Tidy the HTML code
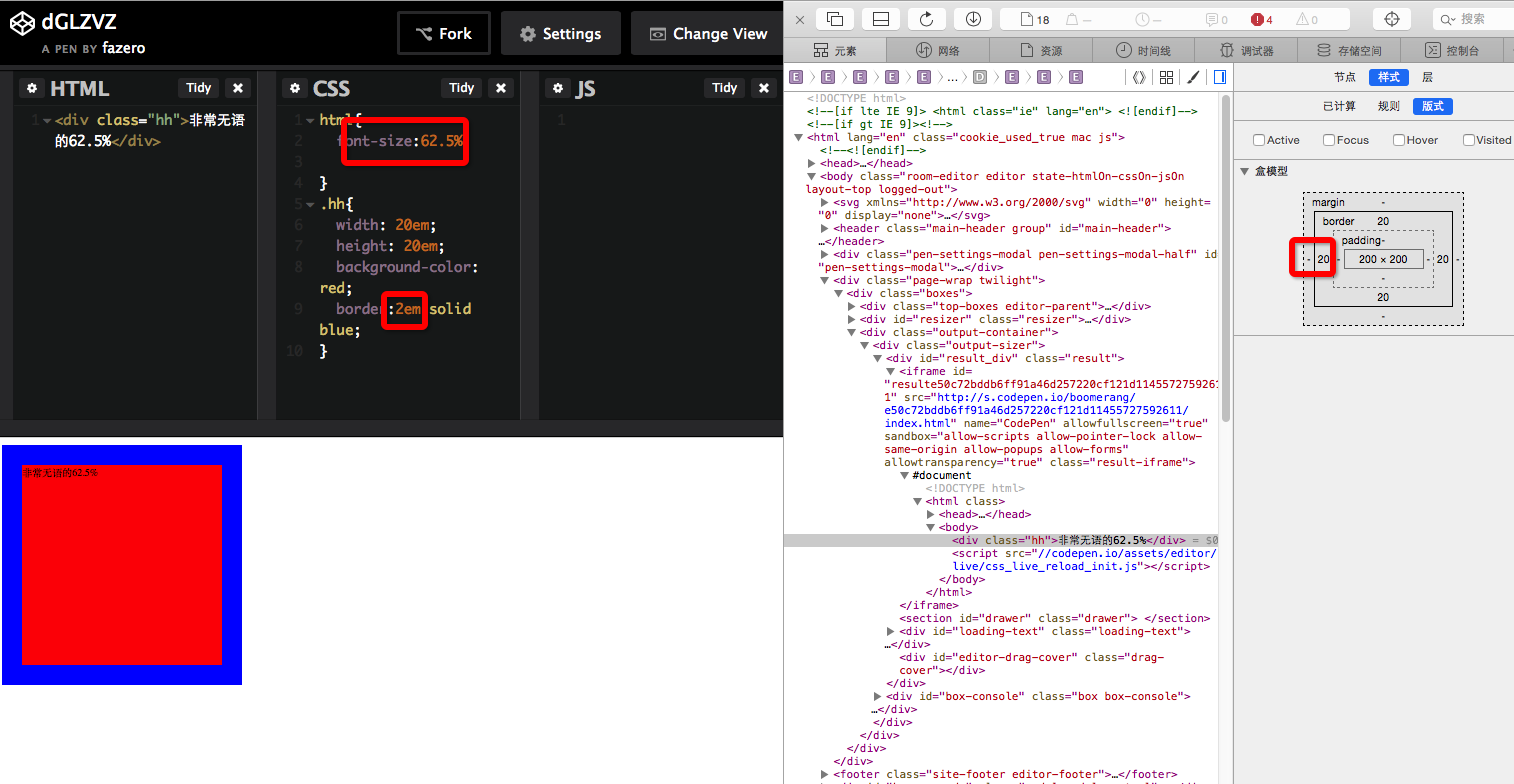The height and width of the screenshot is (784, 1514). (x=198, y=88)
